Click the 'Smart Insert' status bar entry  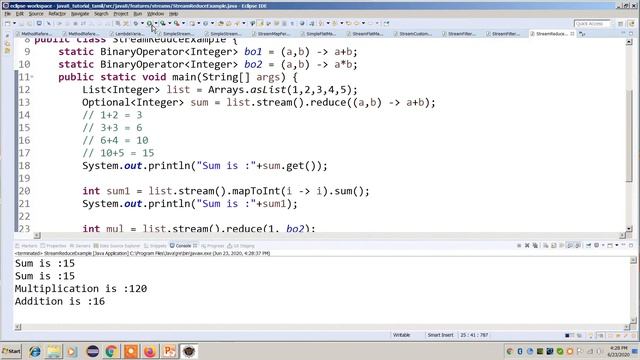440,335
